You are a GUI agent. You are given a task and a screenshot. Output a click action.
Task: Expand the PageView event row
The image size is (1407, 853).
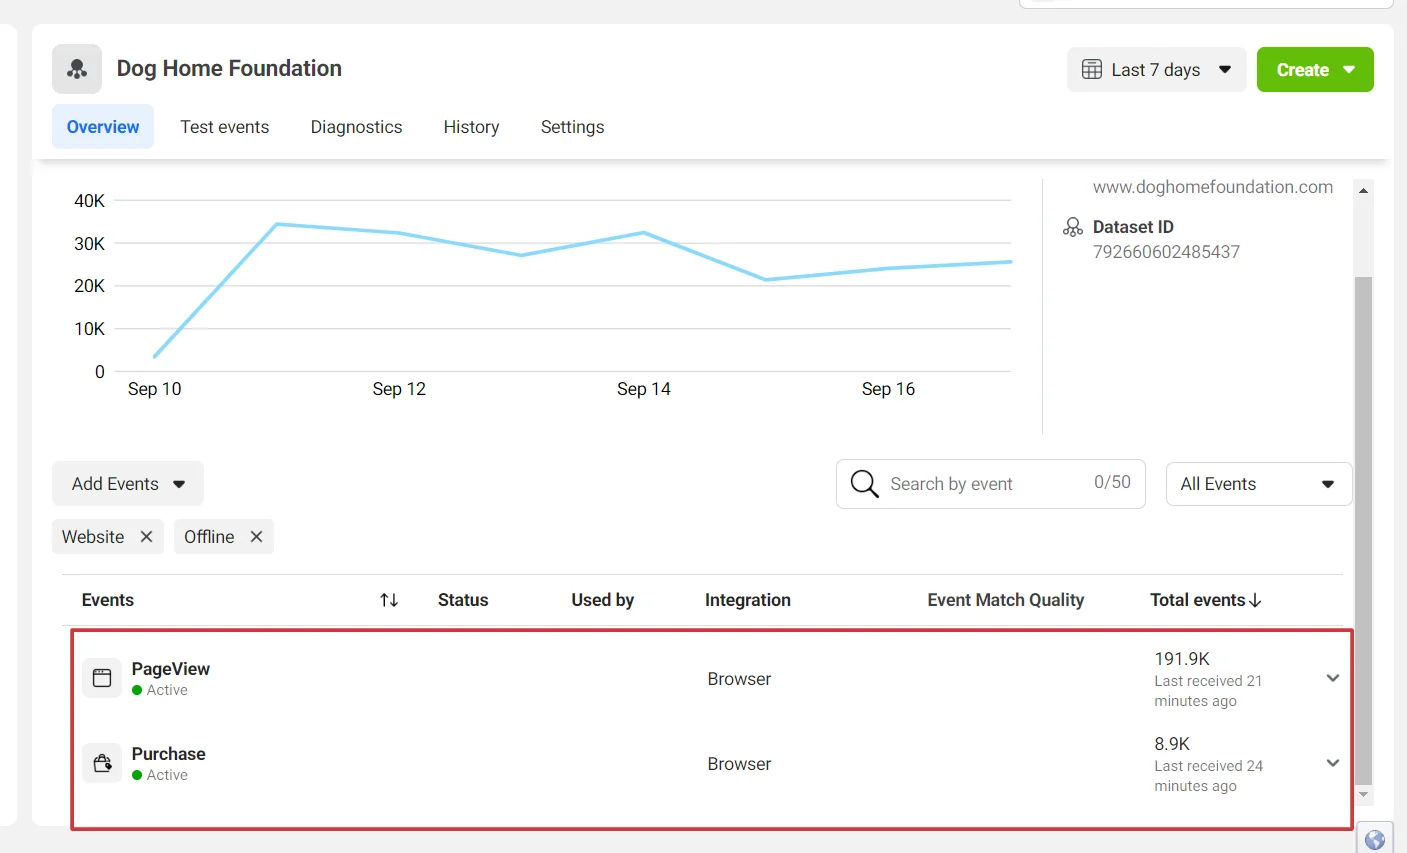click(x=1332, y=678)
